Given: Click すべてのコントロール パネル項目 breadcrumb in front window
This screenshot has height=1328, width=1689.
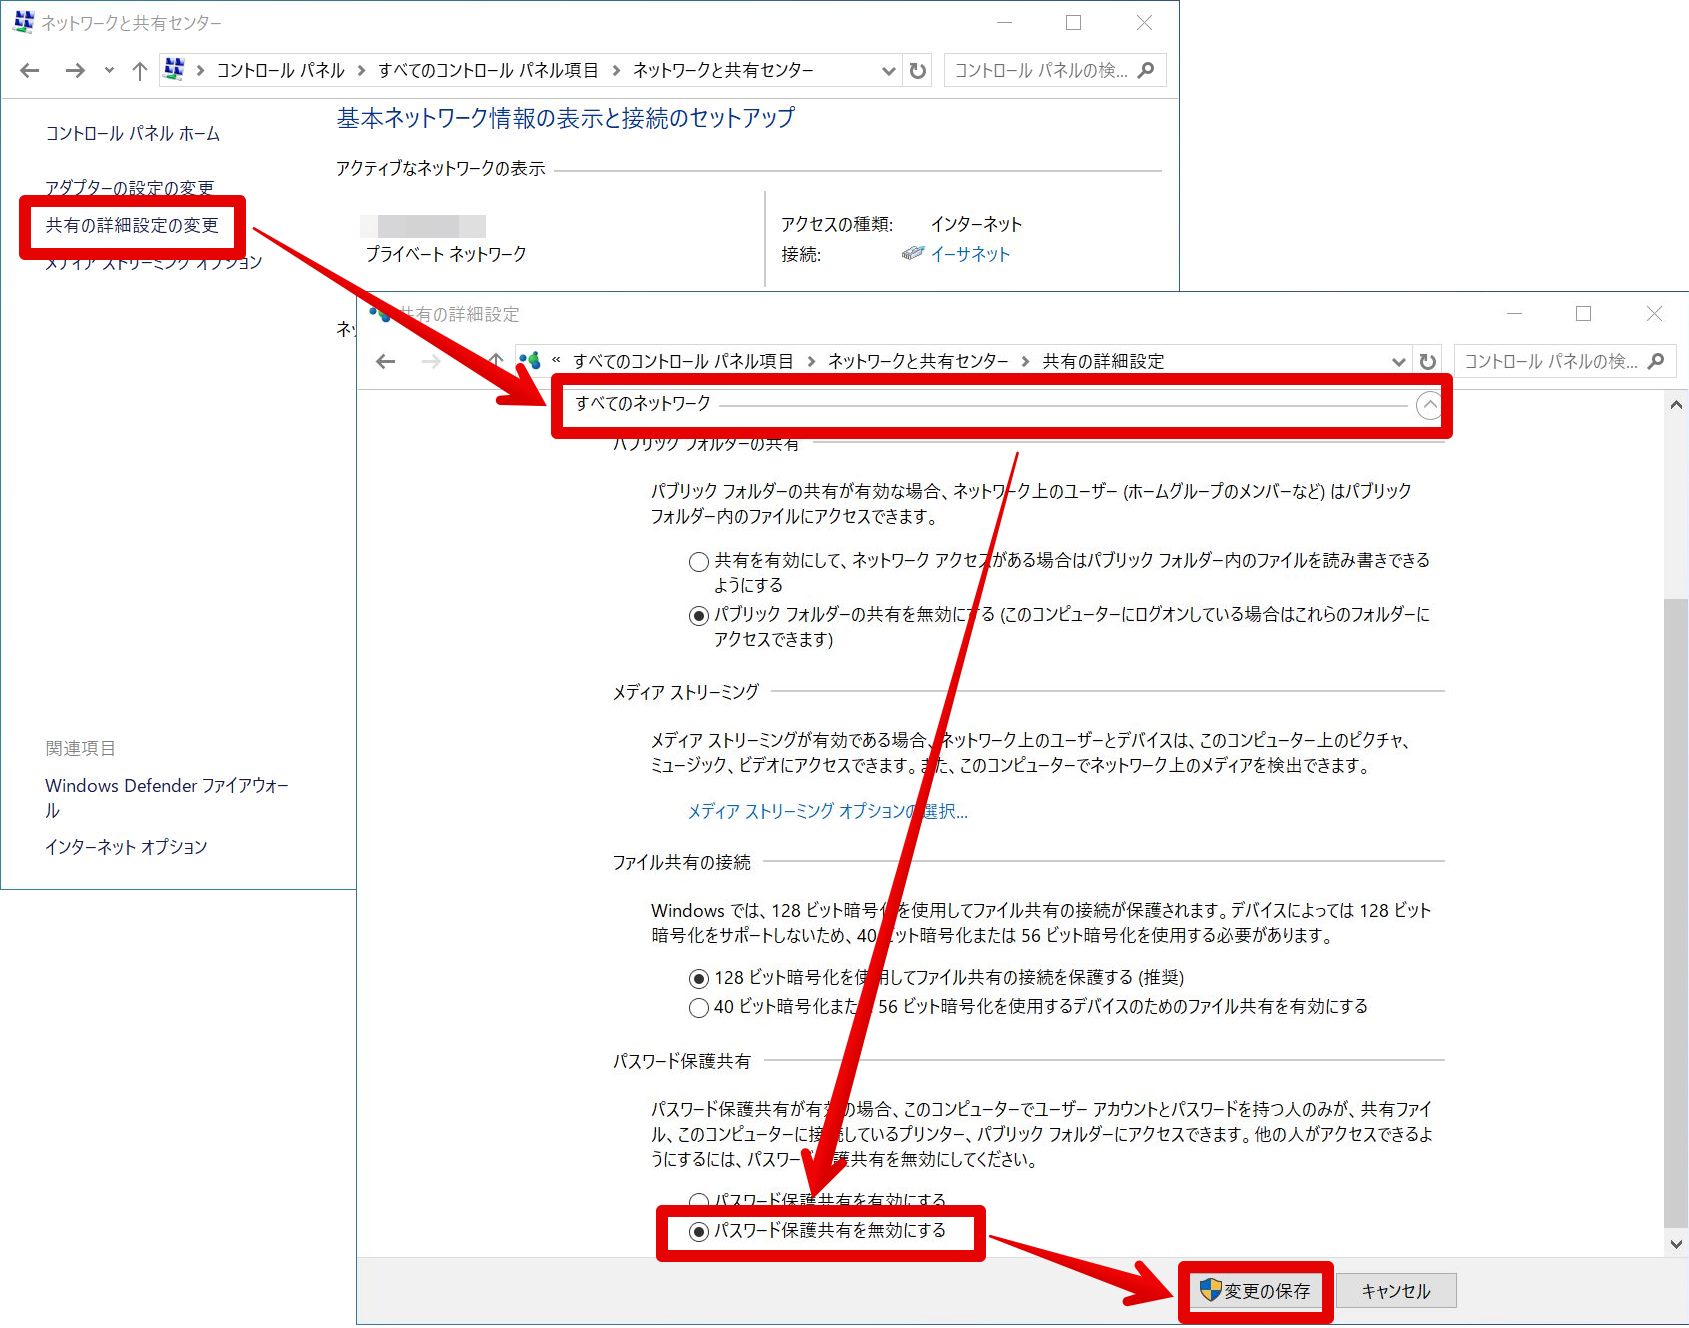Looking at the screenshot, I should [x=683, y=361].
